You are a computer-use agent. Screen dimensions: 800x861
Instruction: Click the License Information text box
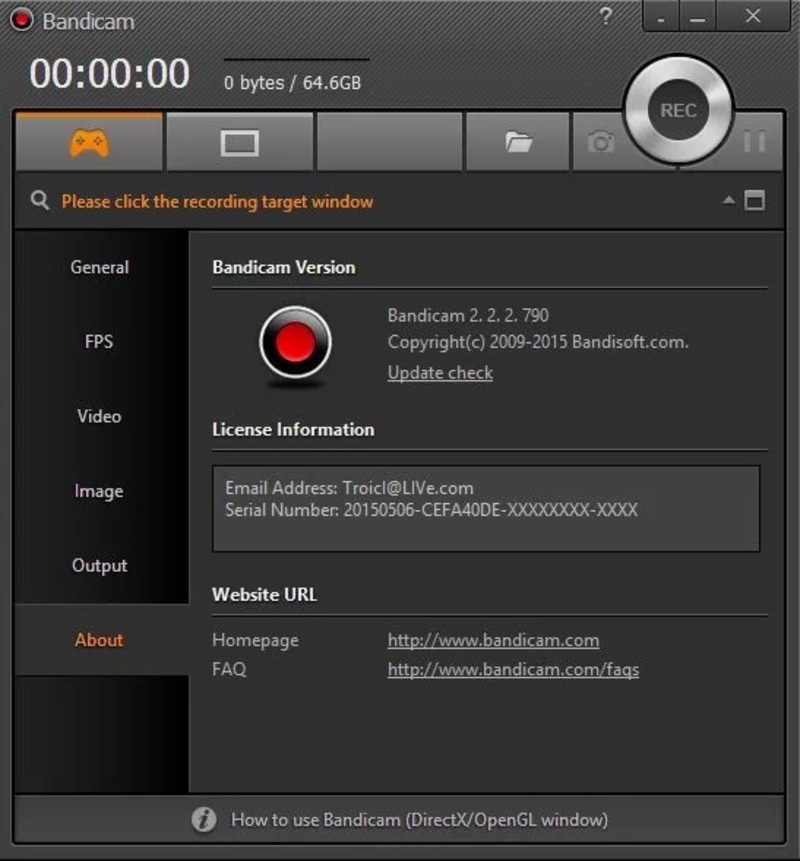tap(486, 508)
